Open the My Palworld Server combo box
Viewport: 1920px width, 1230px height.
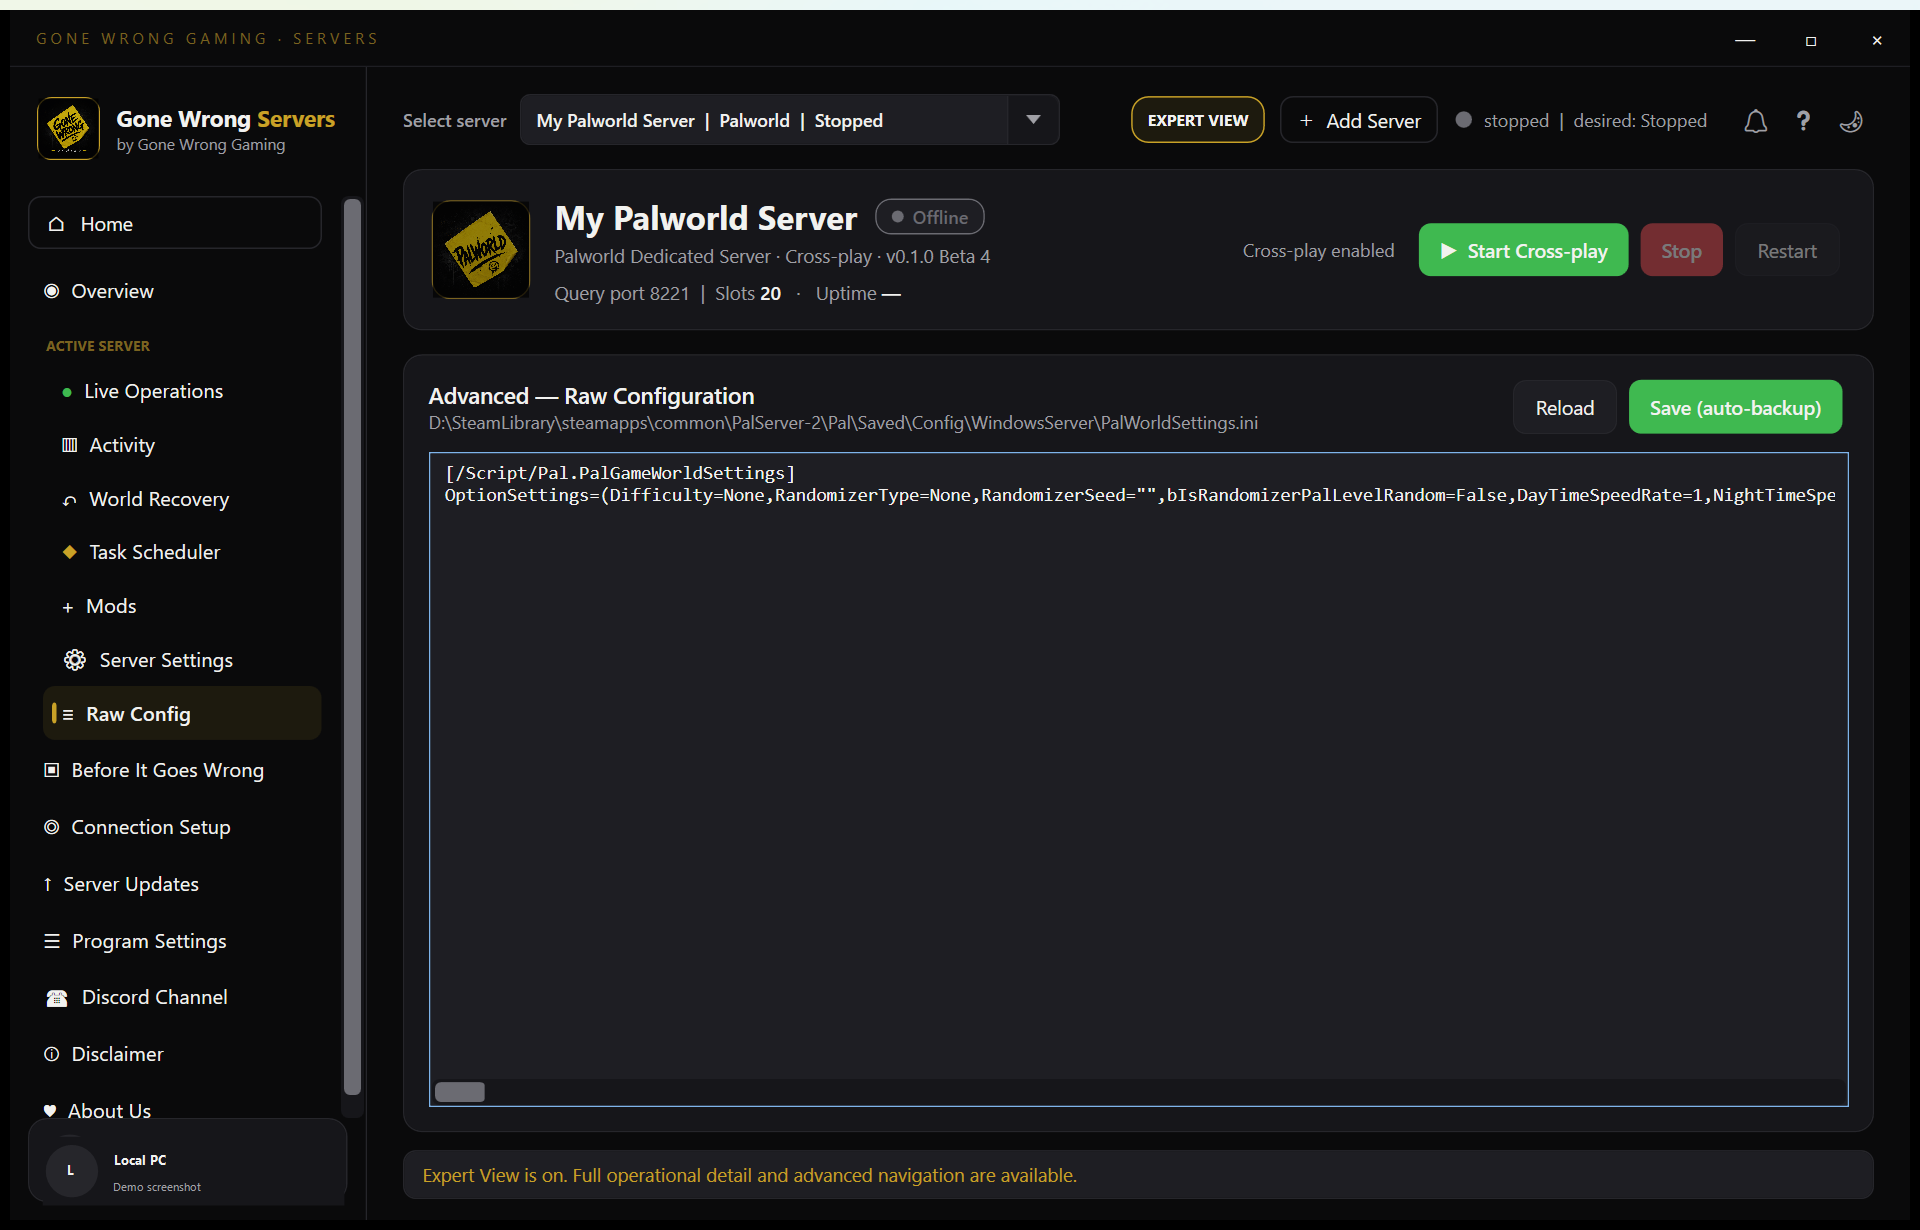pos(789,120)
